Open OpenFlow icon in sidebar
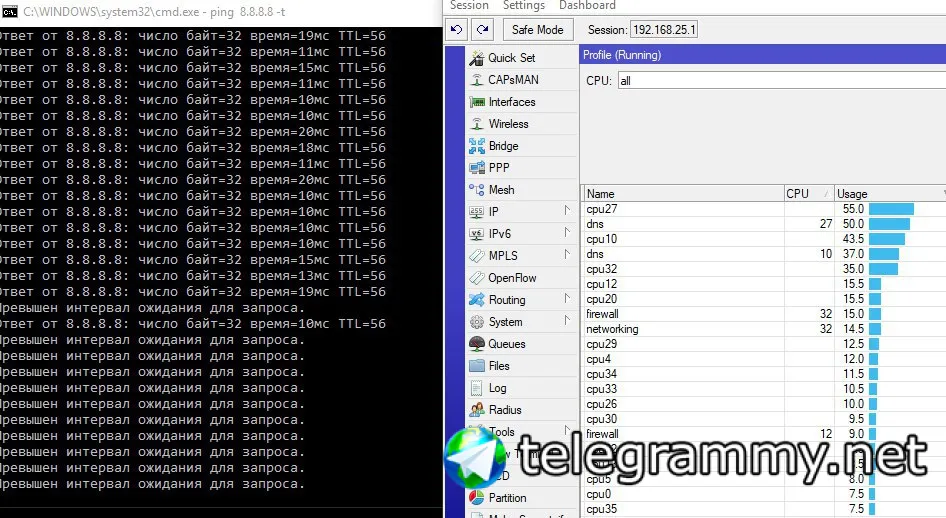 pyautogui.click(x=477, y=278)
